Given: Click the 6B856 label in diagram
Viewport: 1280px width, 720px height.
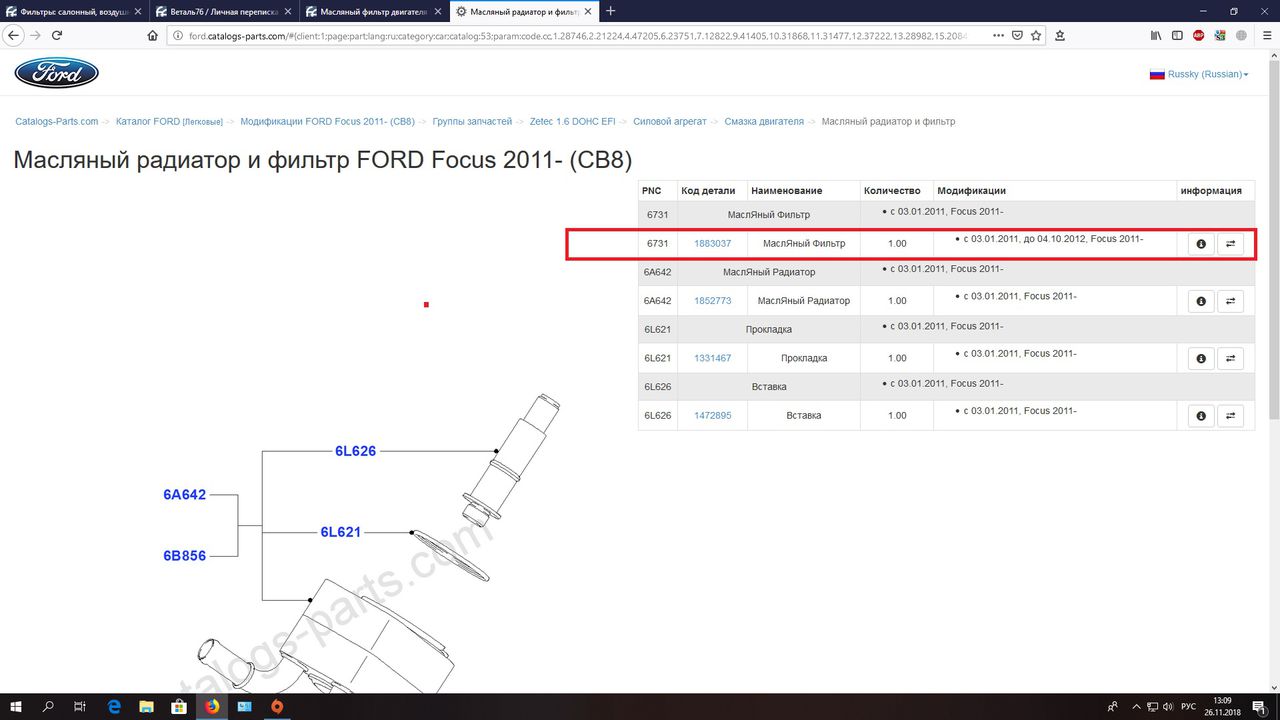Looking at the screenshot, I should [x=185, y=555].
